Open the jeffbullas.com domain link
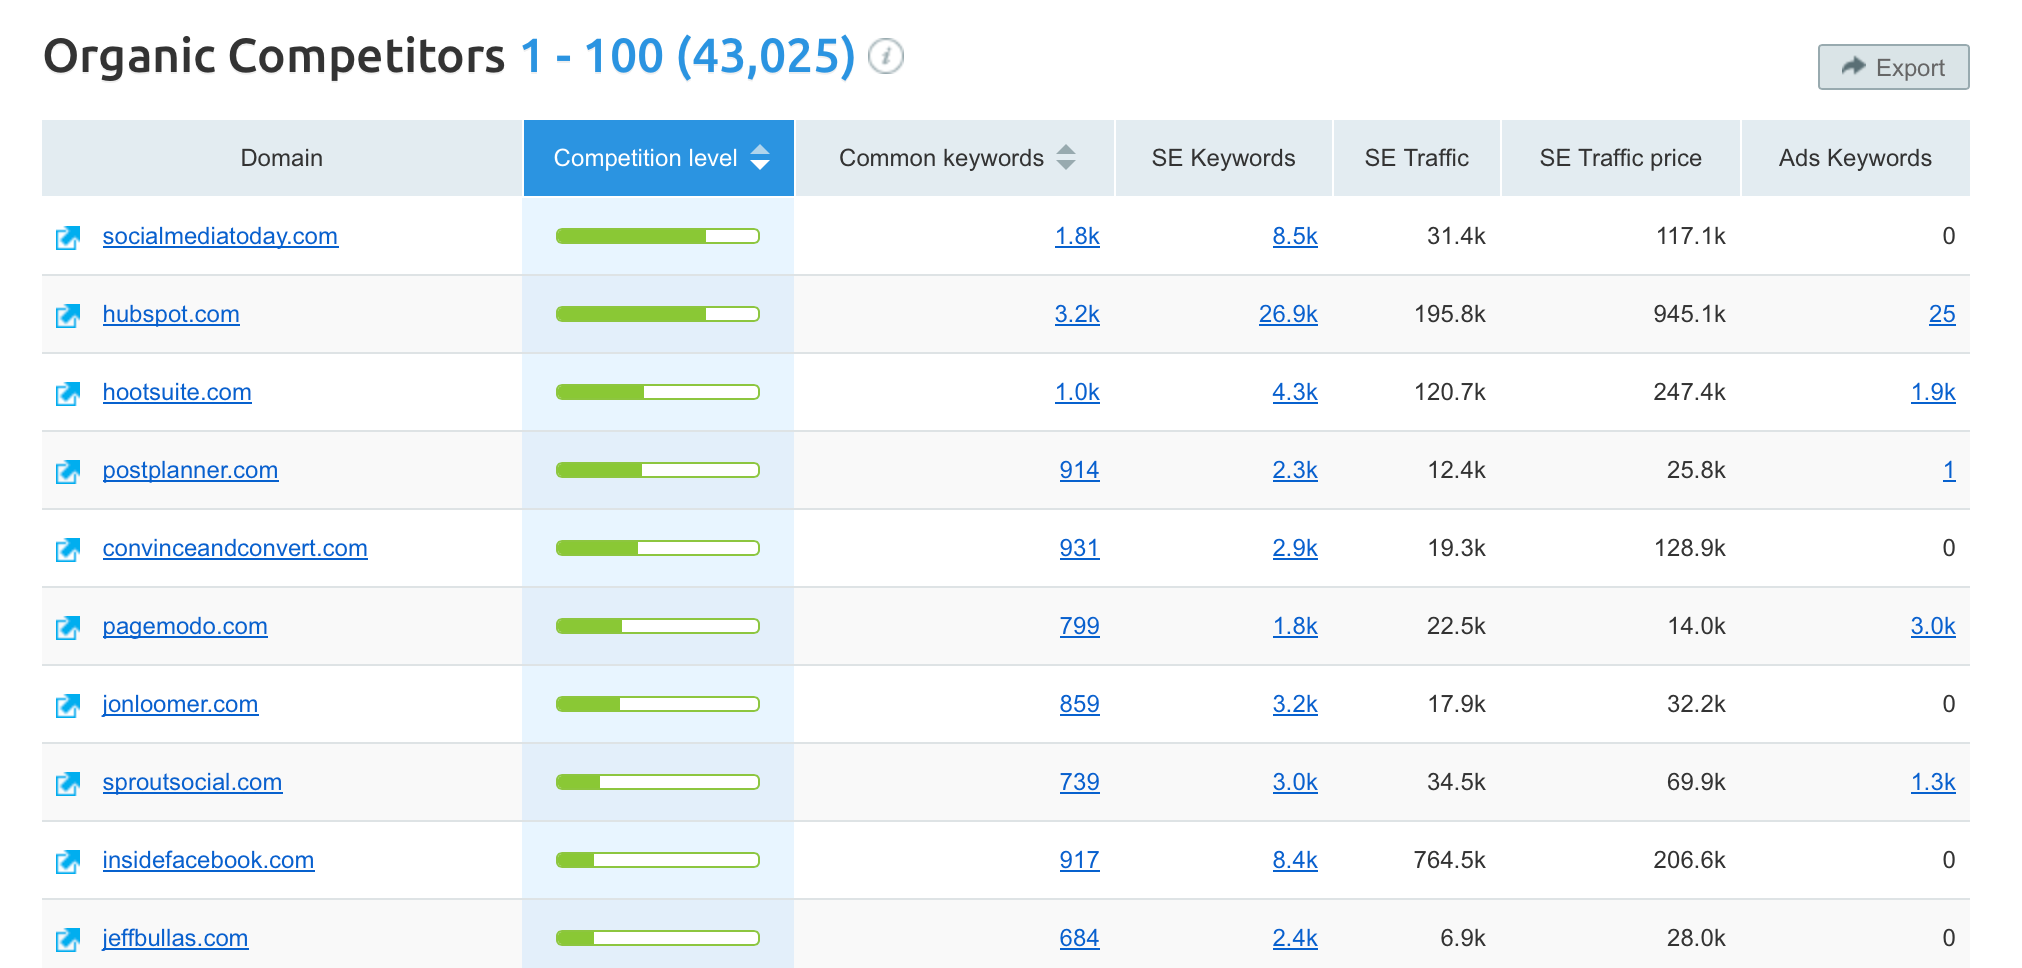Screen dimensions: 2022x968 pos(175,938)
